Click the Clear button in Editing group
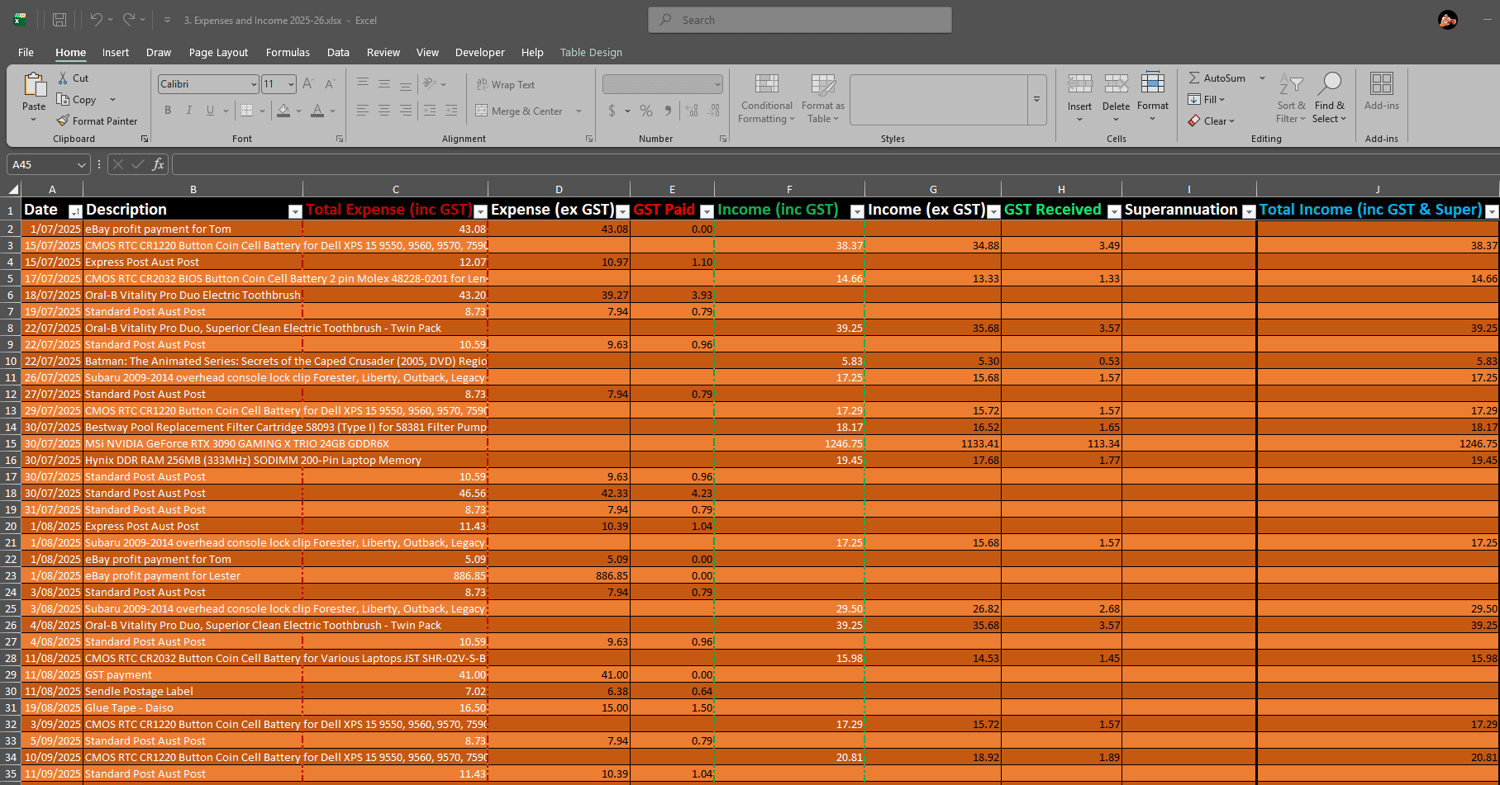The width and height of the screenshot is (1500, 785). coord(1211,121)
